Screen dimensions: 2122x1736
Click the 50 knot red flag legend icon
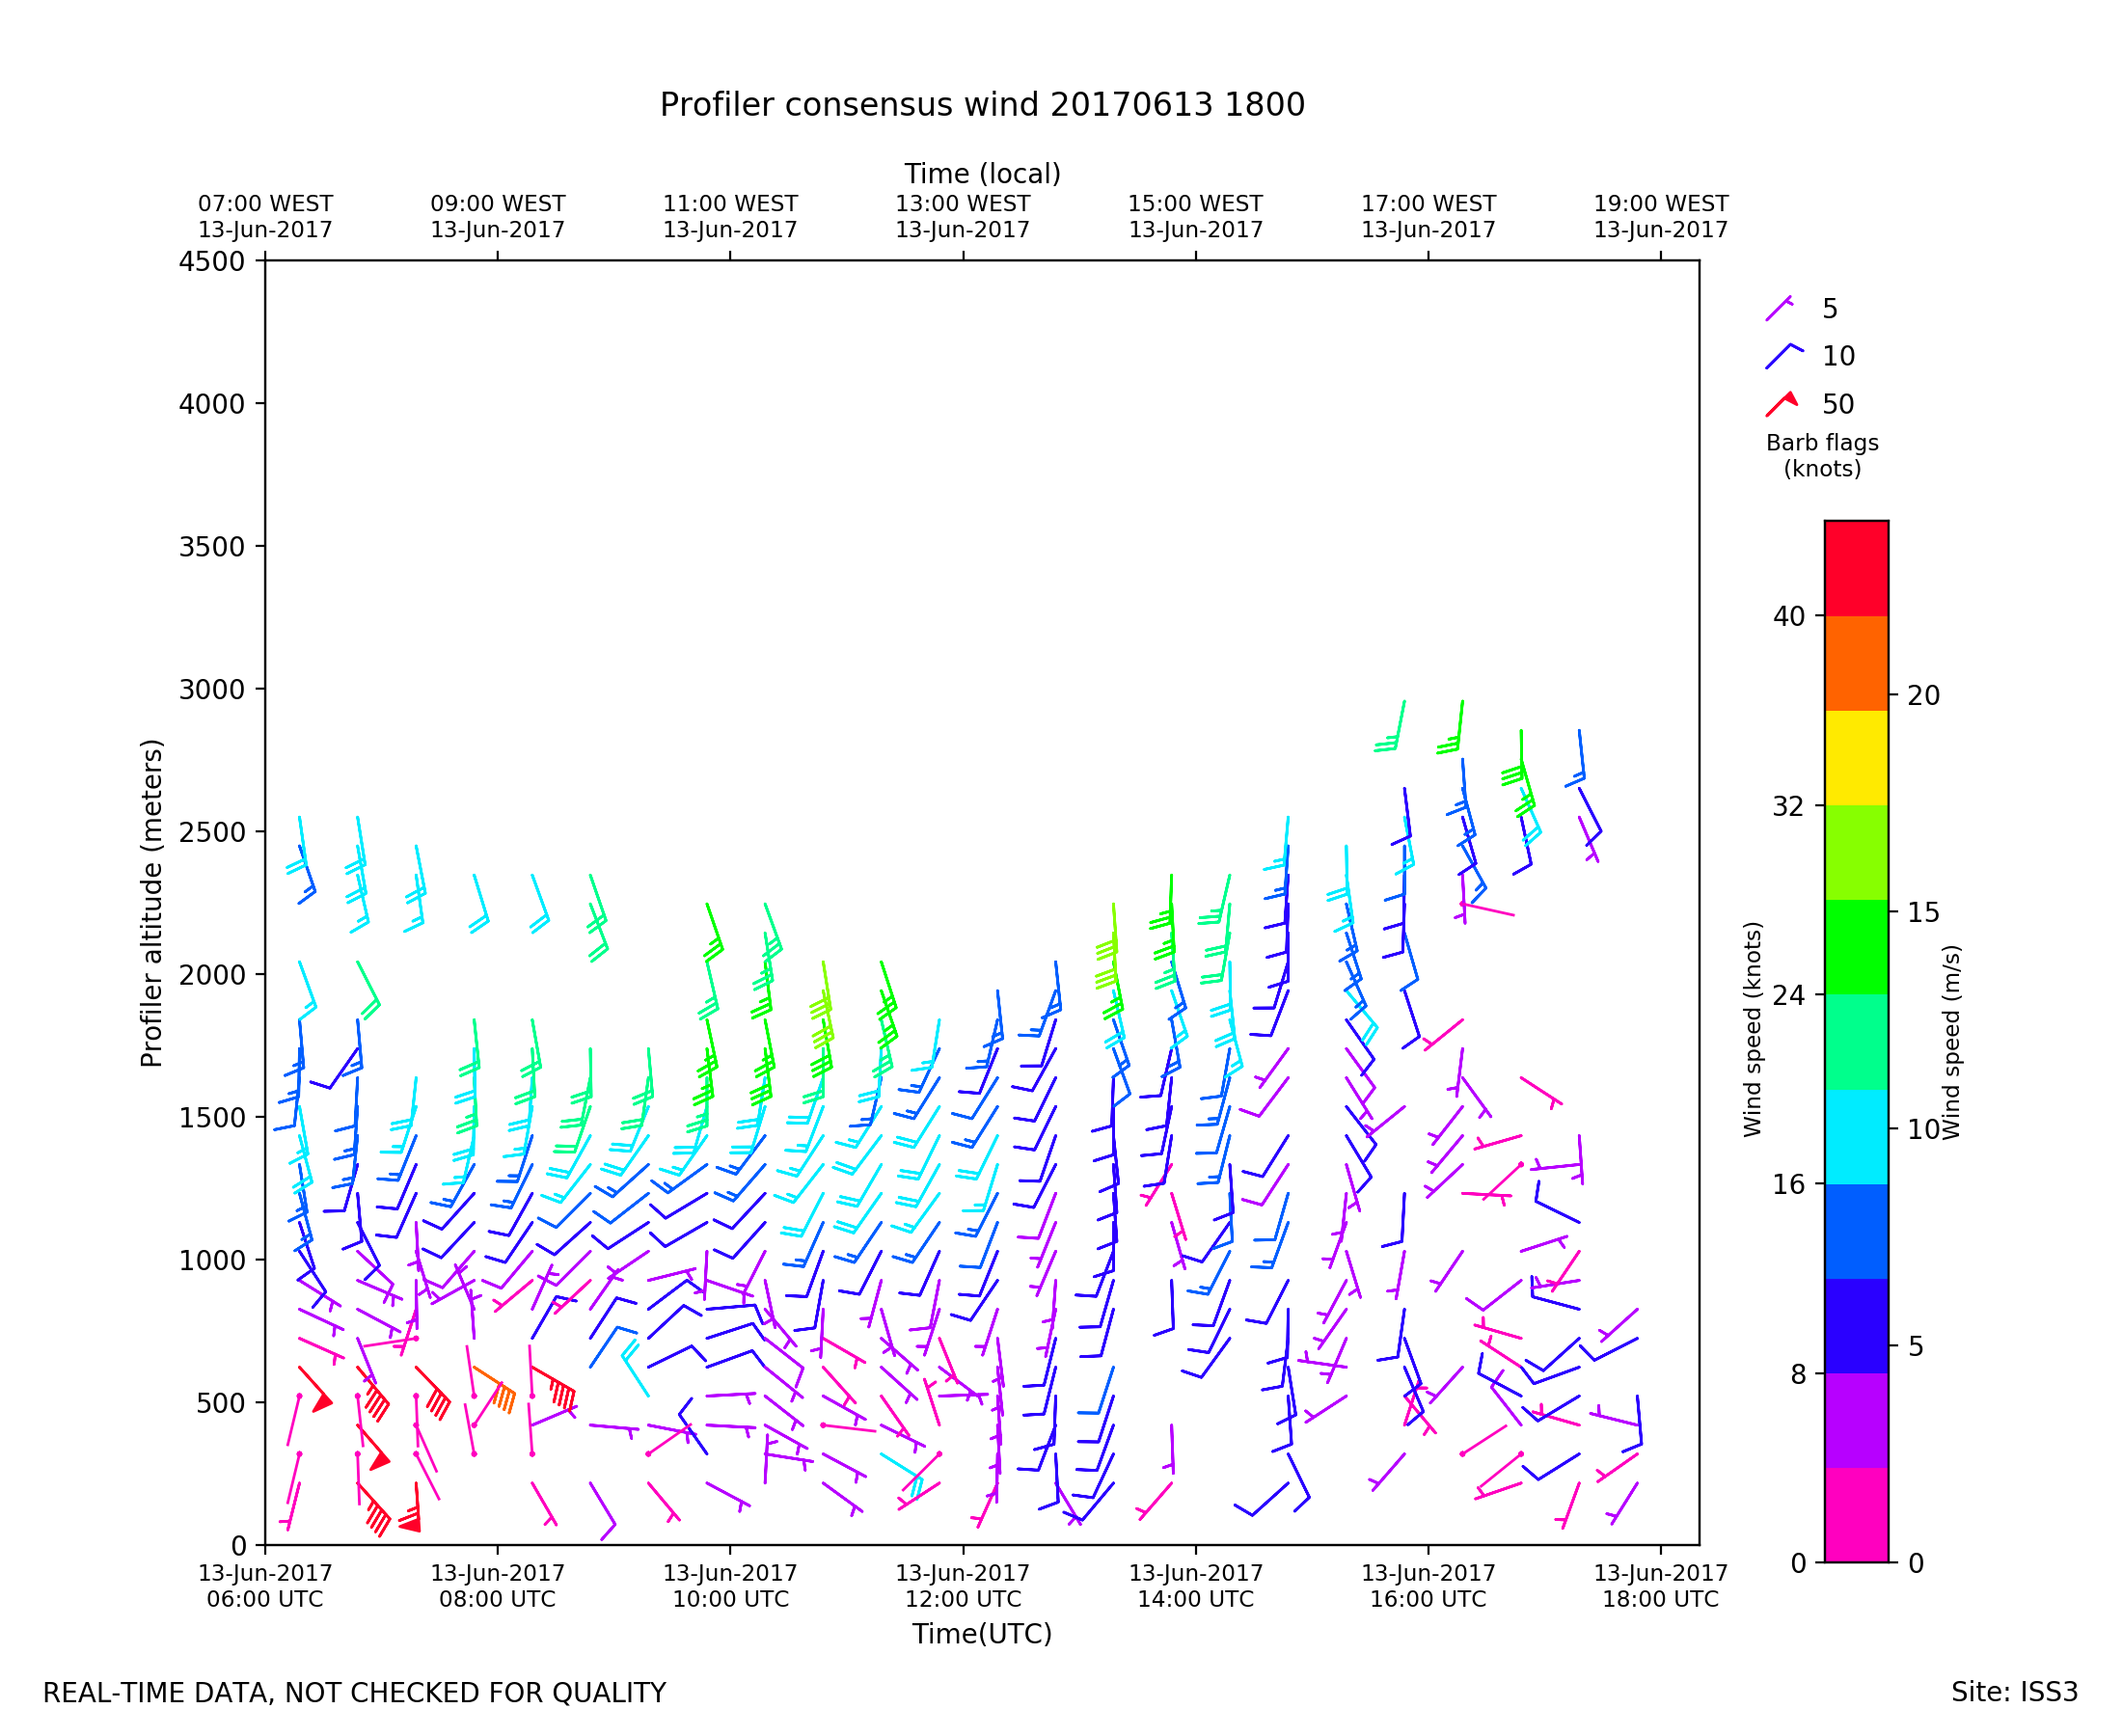click(1782, 404)
